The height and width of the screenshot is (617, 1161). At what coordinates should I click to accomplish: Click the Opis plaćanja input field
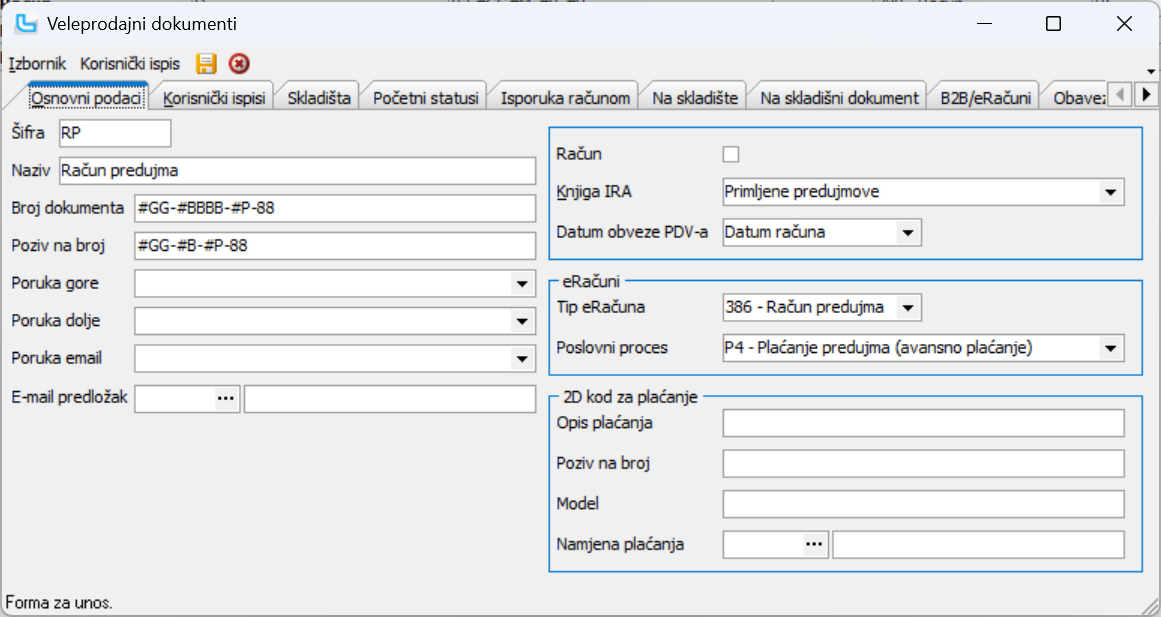923,423
